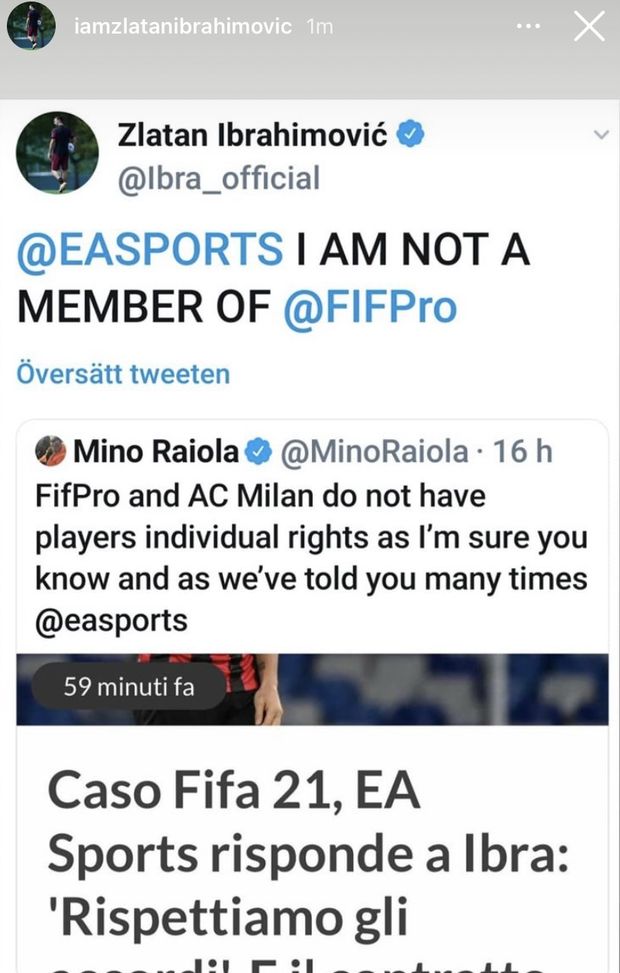
Task: Tap the @EASPORTS mention in the tweet
Action: pos(150,249)
